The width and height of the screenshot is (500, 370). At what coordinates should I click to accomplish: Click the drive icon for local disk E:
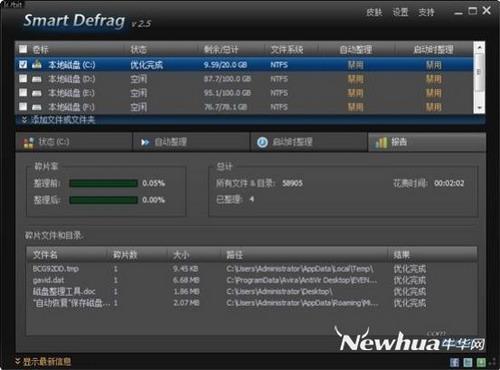click(37, 93)
